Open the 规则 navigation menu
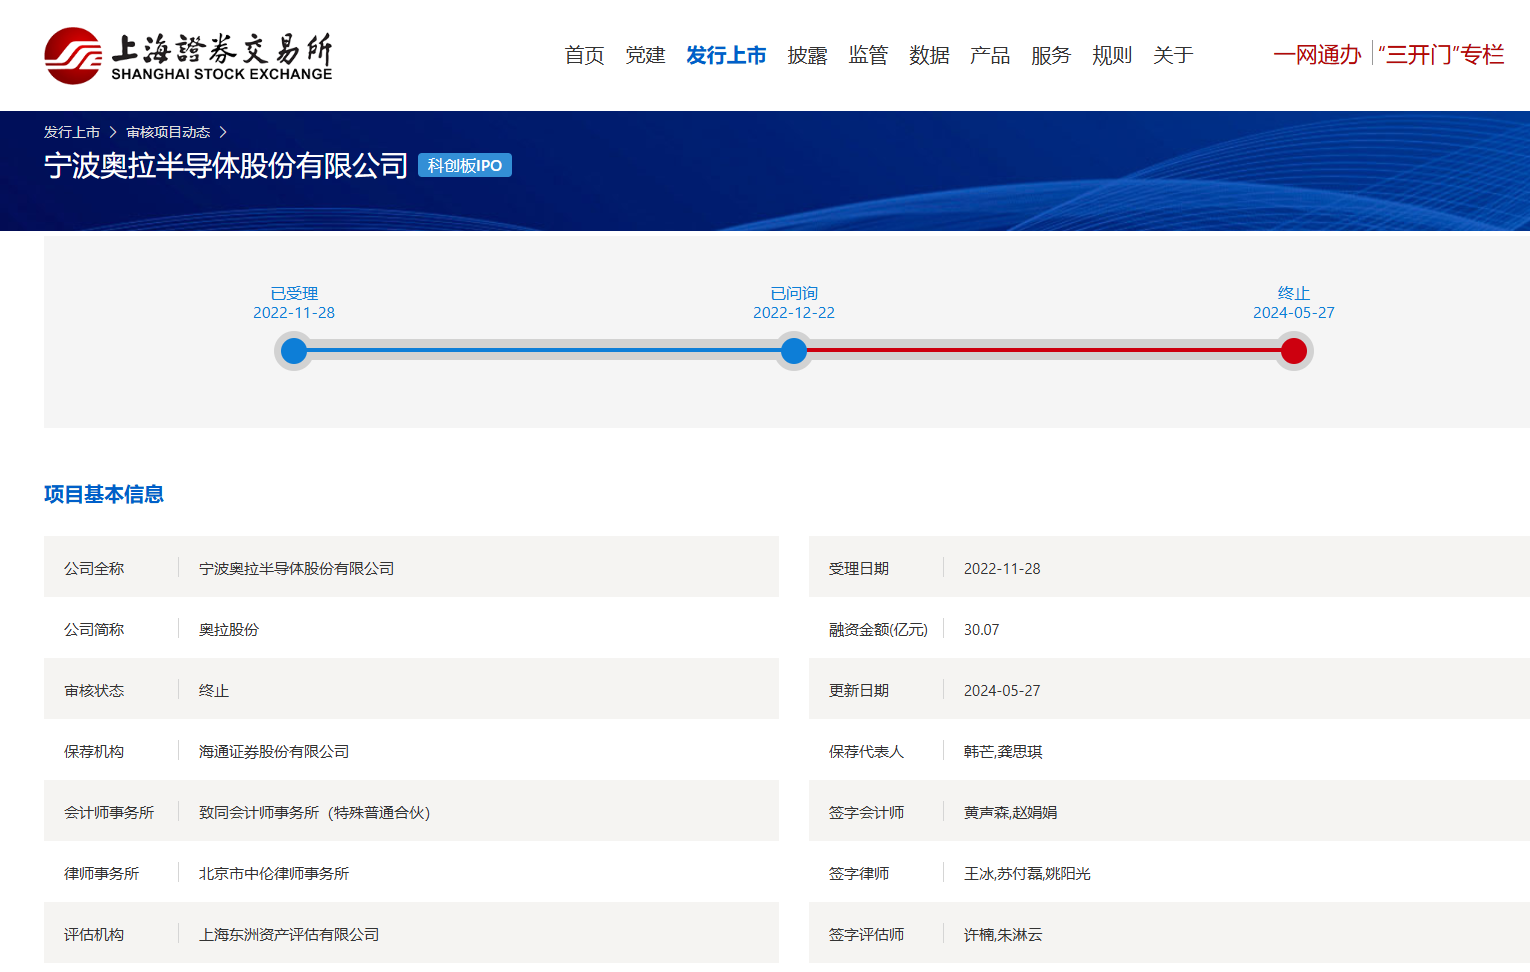 click(1112, 56)
